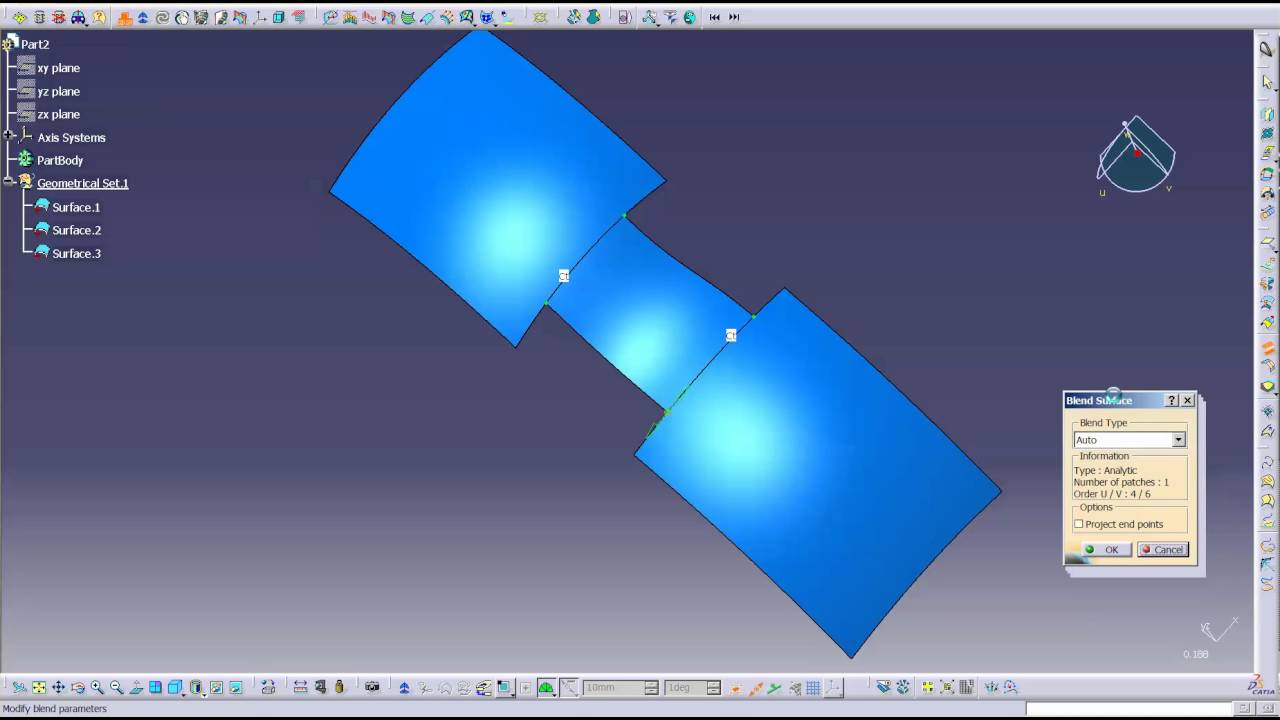Image resolution: width=1280 pixels, height=720 pixels.
Task: Click the continuity tag on left blend edge
Action: click(x=564, y=276)
